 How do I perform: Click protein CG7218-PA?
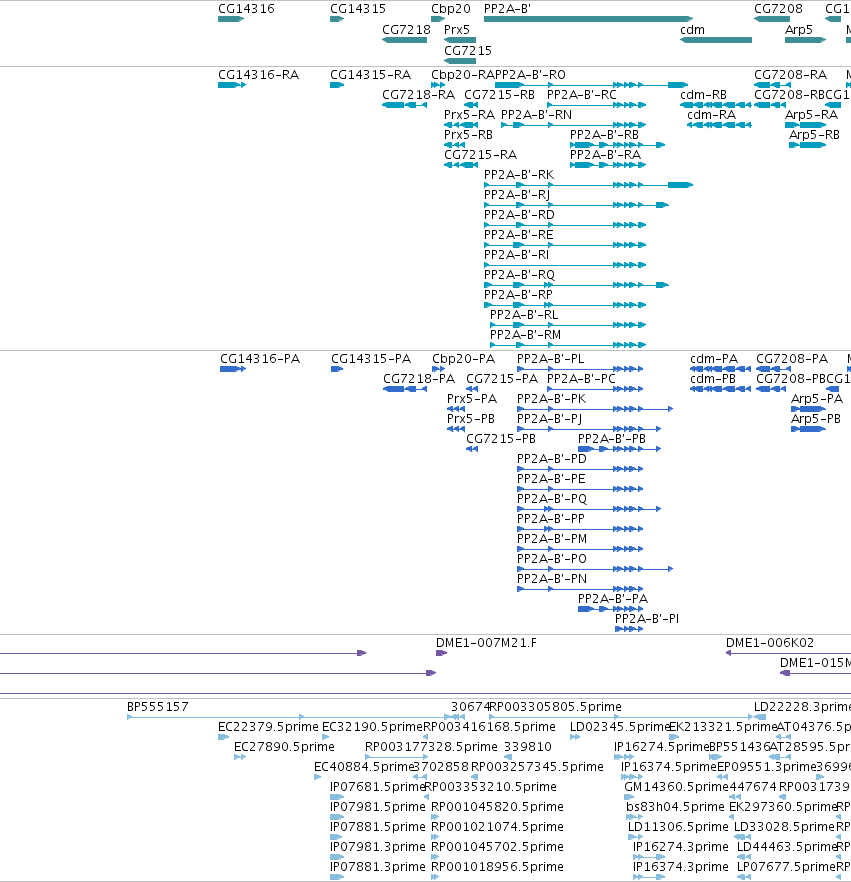click(x=419, y=379)
